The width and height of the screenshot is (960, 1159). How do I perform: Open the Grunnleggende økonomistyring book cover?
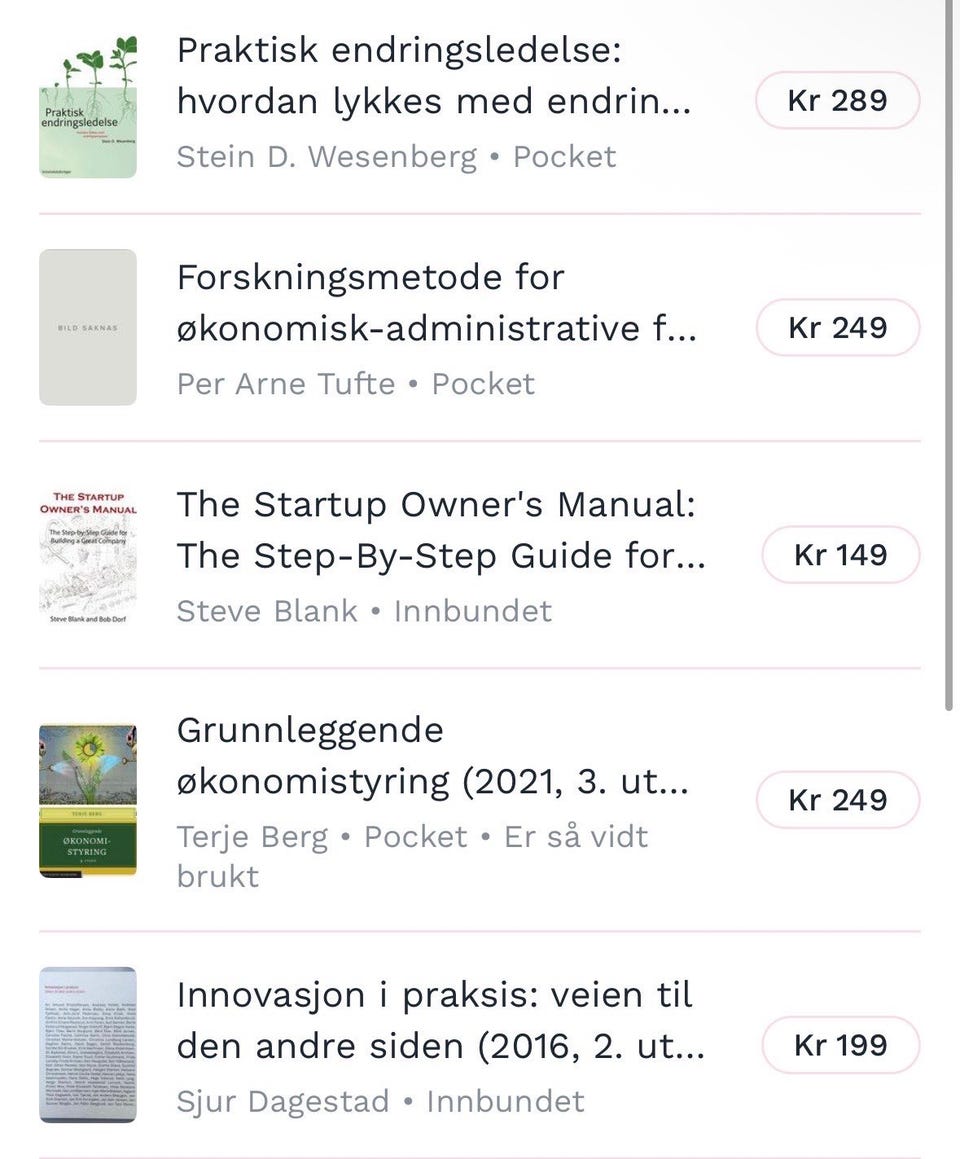pyautogui.click(x=88, y=801)
